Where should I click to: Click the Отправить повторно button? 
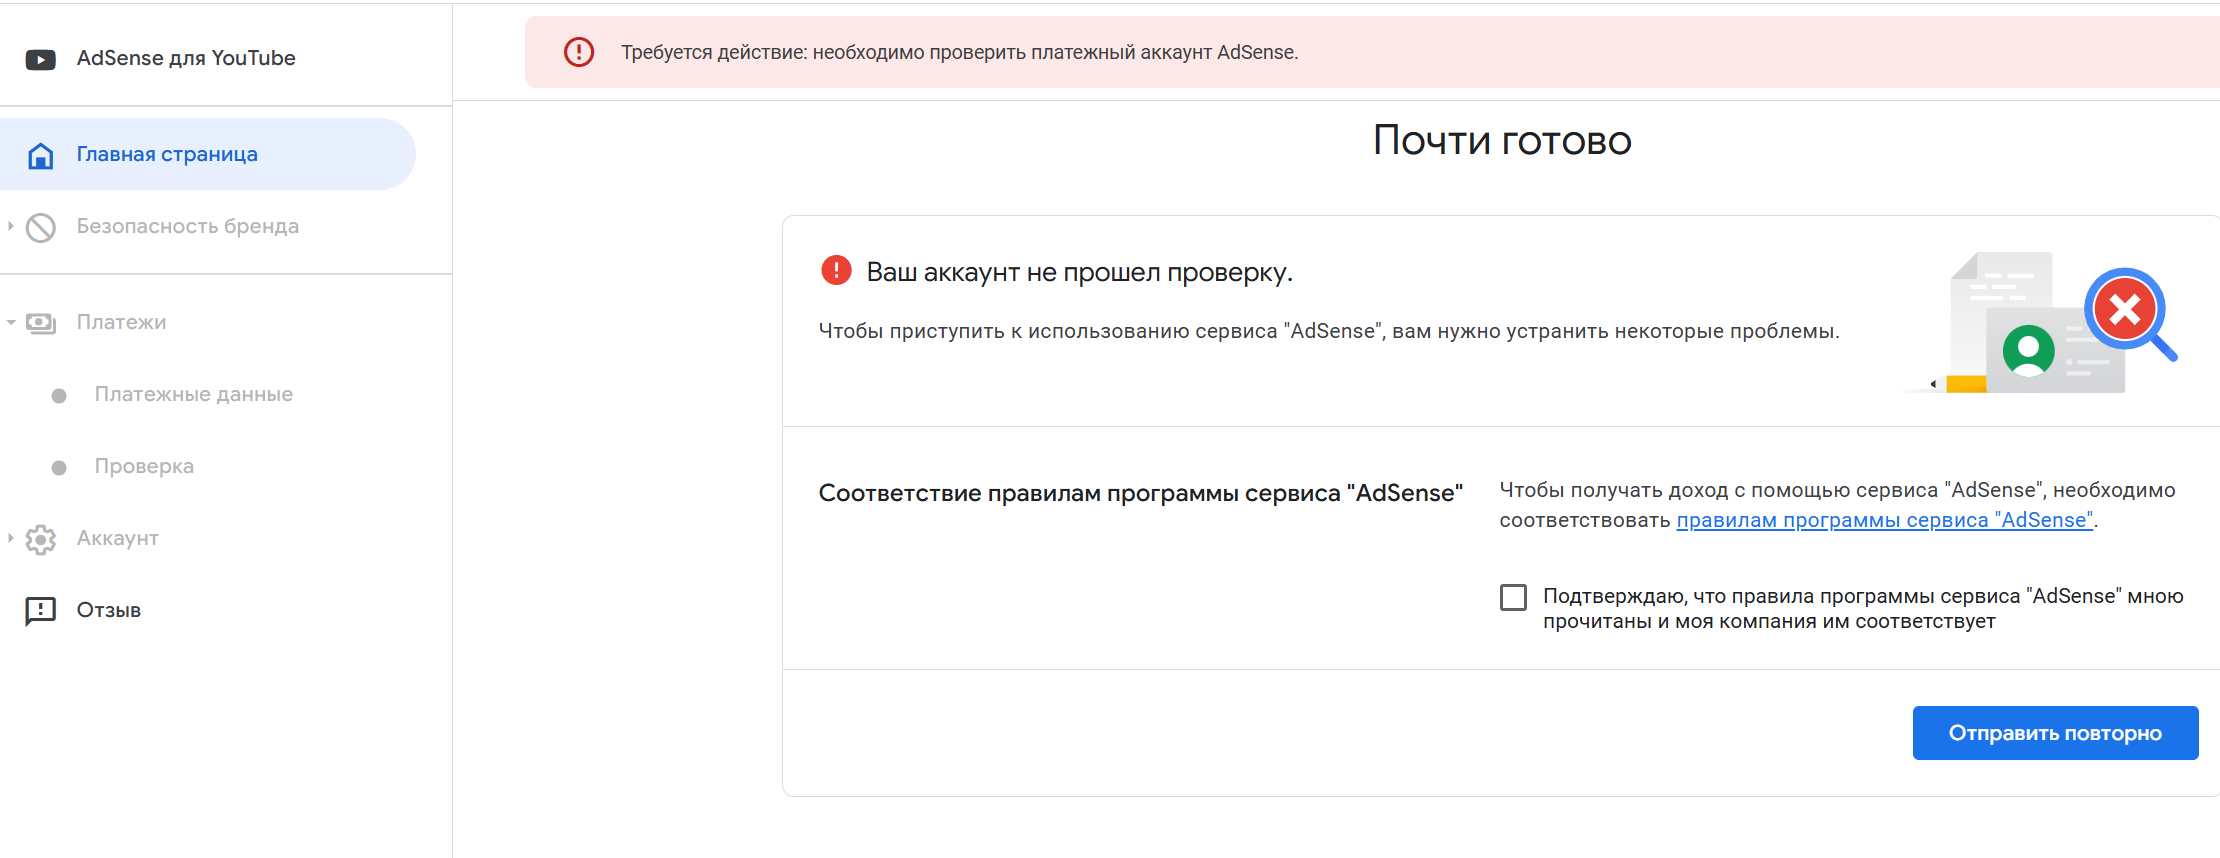click(x=2055, y=733)
